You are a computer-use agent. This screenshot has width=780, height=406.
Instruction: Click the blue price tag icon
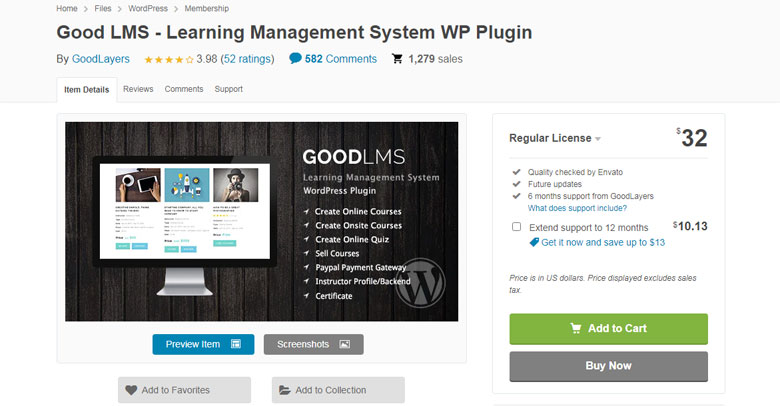click(x=534, y=242)
